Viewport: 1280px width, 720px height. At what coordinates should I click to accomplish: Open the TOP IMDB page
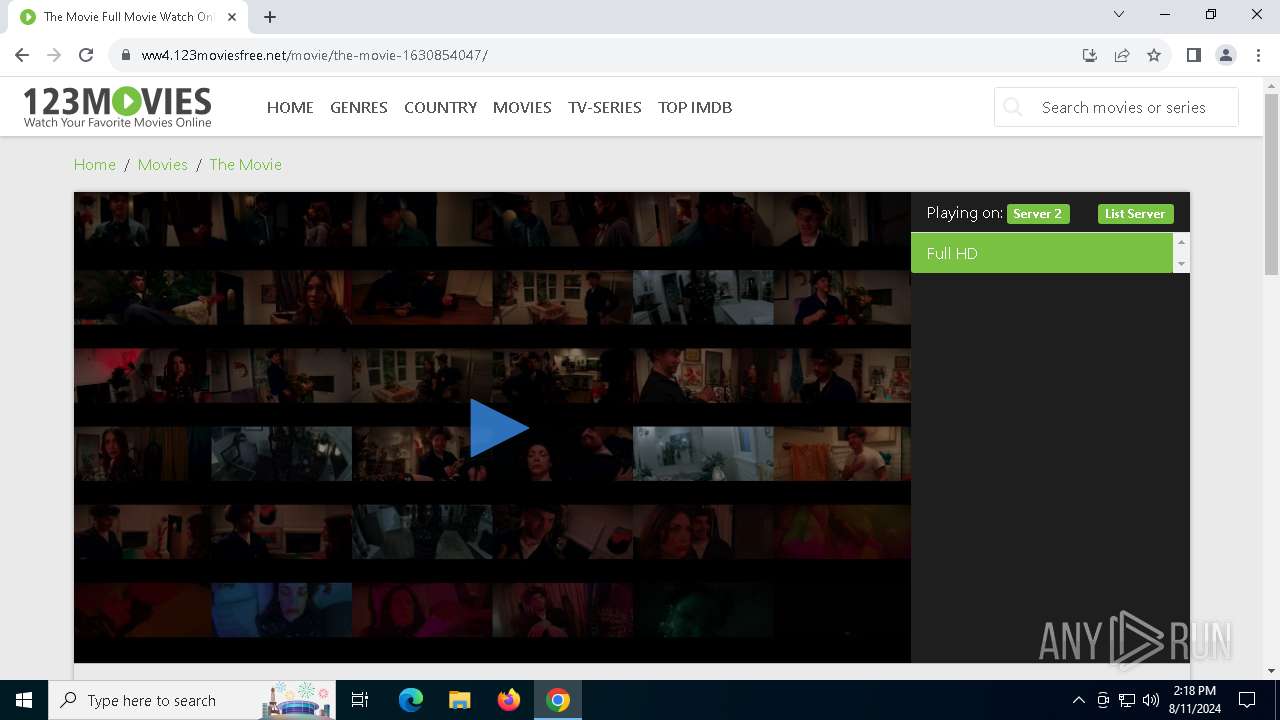click(695, 107)
